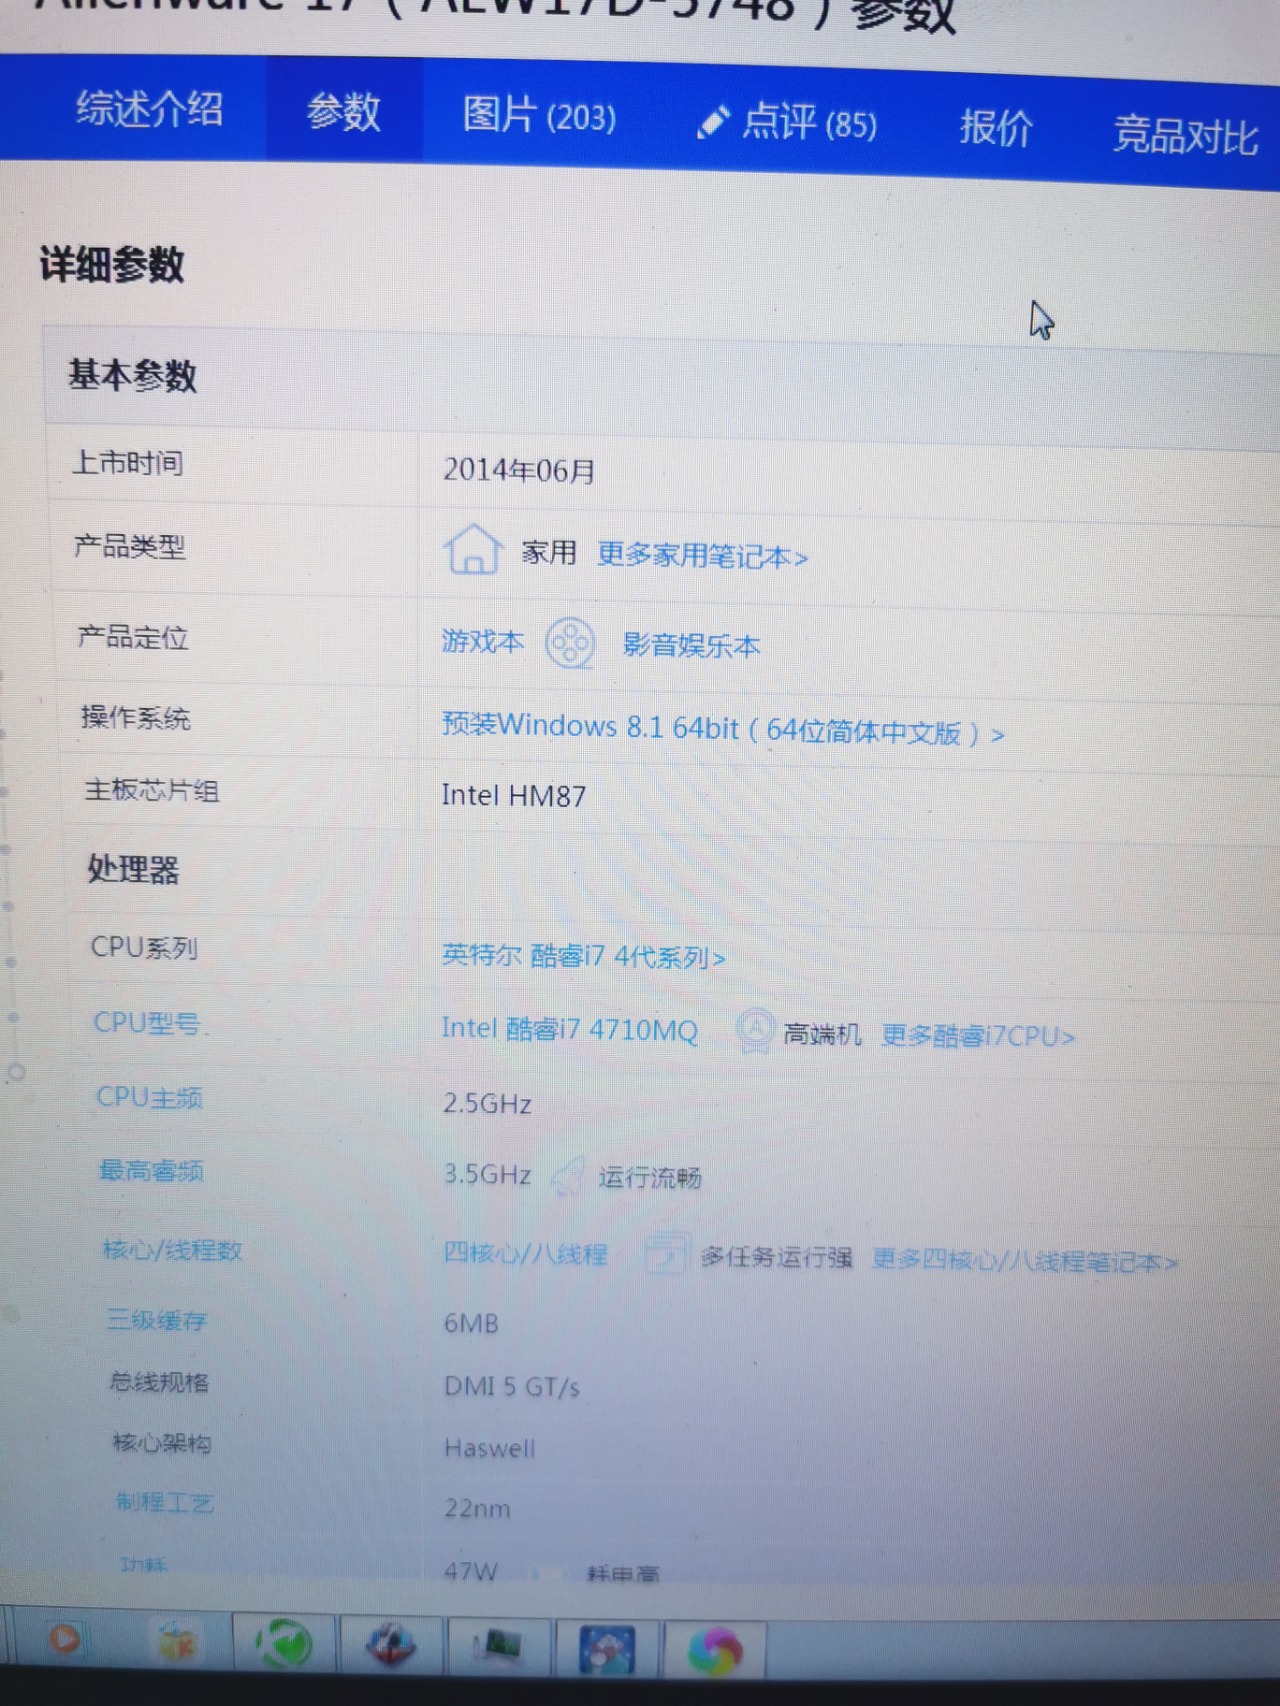The image size is (1280, 1706).
Task: Open the orange play button taskbar icon
Action: click(65, 1638)
